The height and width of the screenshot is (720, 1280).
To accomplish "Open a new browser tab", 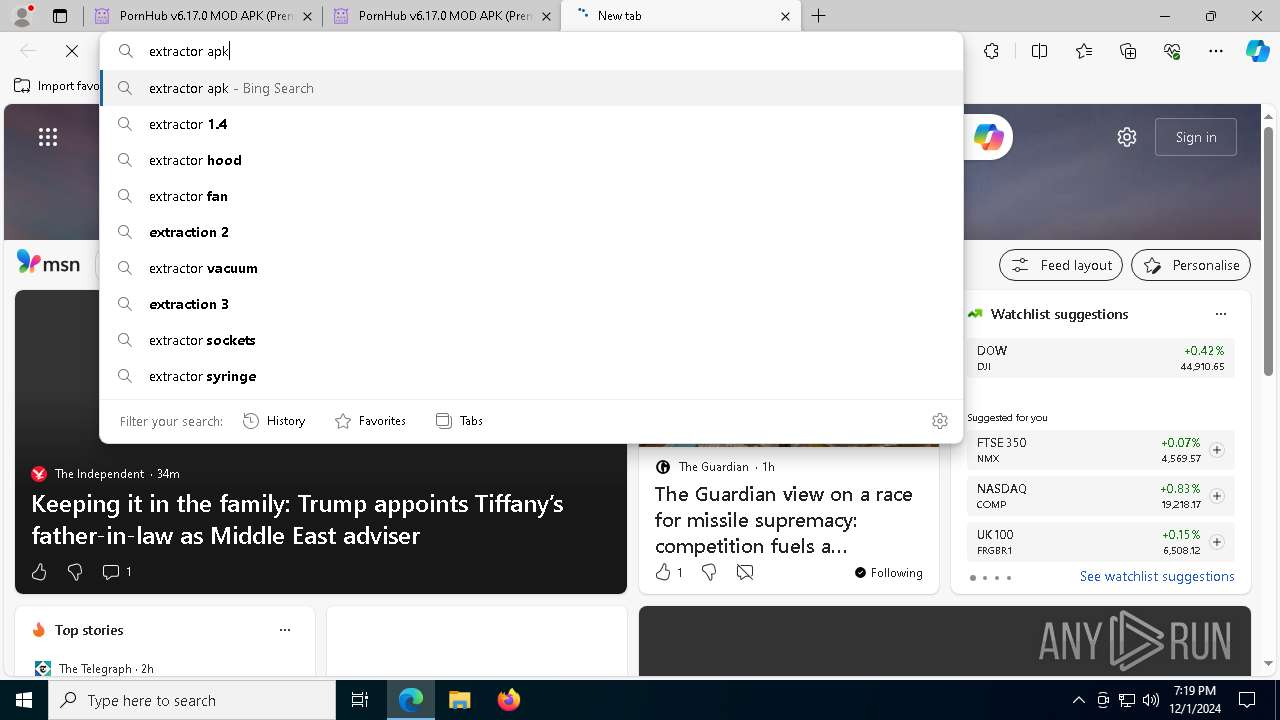I will tap(819, 16).
